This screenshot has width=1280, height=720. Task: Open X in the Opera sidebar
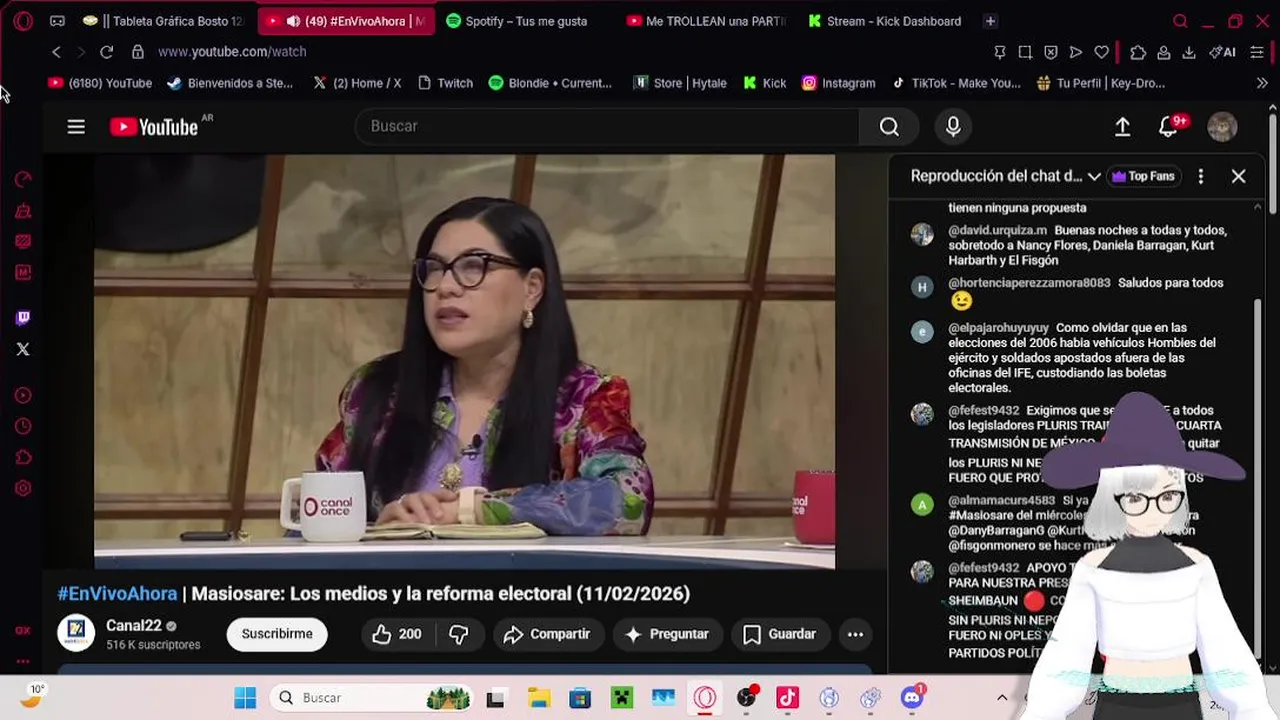tap(23, 349)
